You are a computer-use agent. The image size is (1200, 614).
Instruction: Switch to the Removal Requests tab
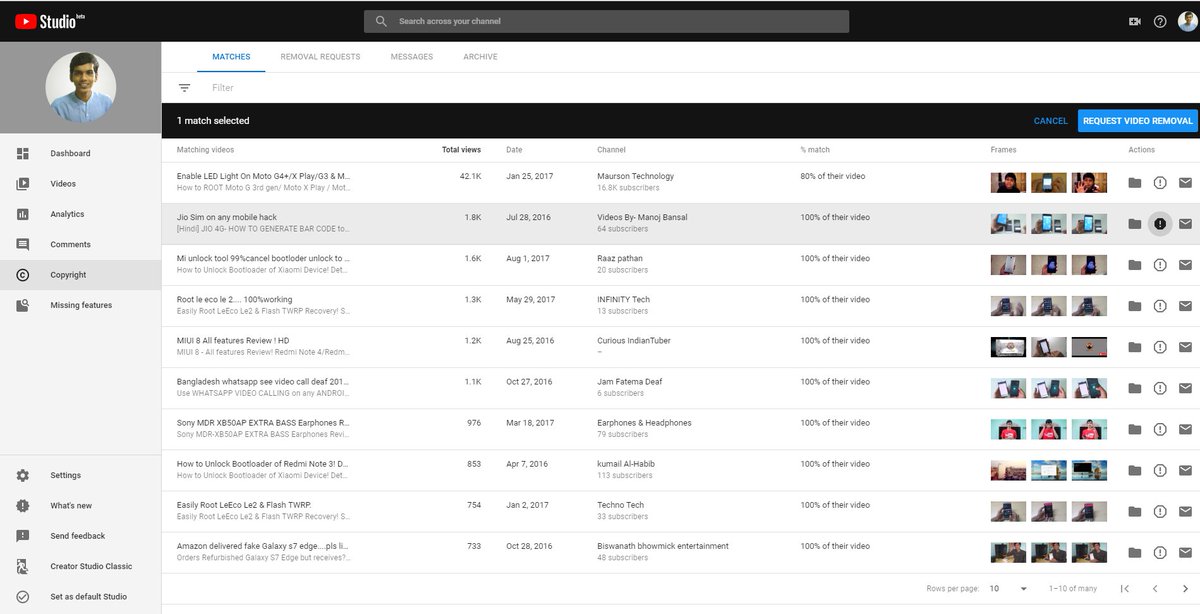point(320,57)
